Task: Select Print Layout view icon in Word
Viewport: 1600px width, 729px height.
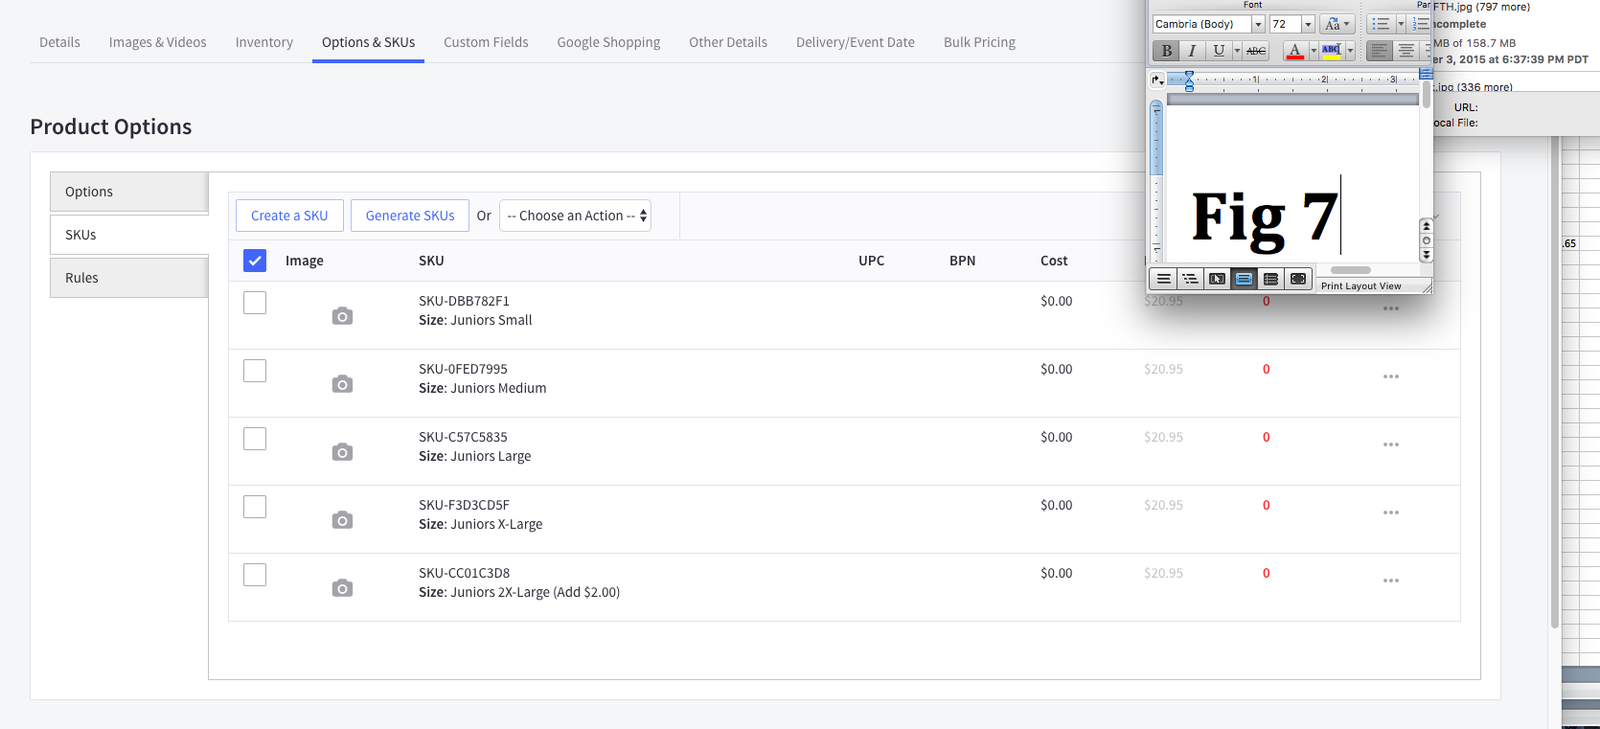Action: pos(1244,279)
